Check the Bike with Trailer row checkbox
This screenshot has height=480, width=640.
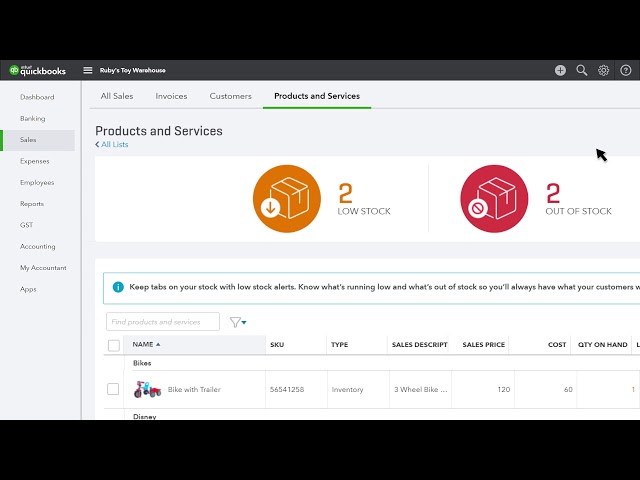[x=113, y=389]
